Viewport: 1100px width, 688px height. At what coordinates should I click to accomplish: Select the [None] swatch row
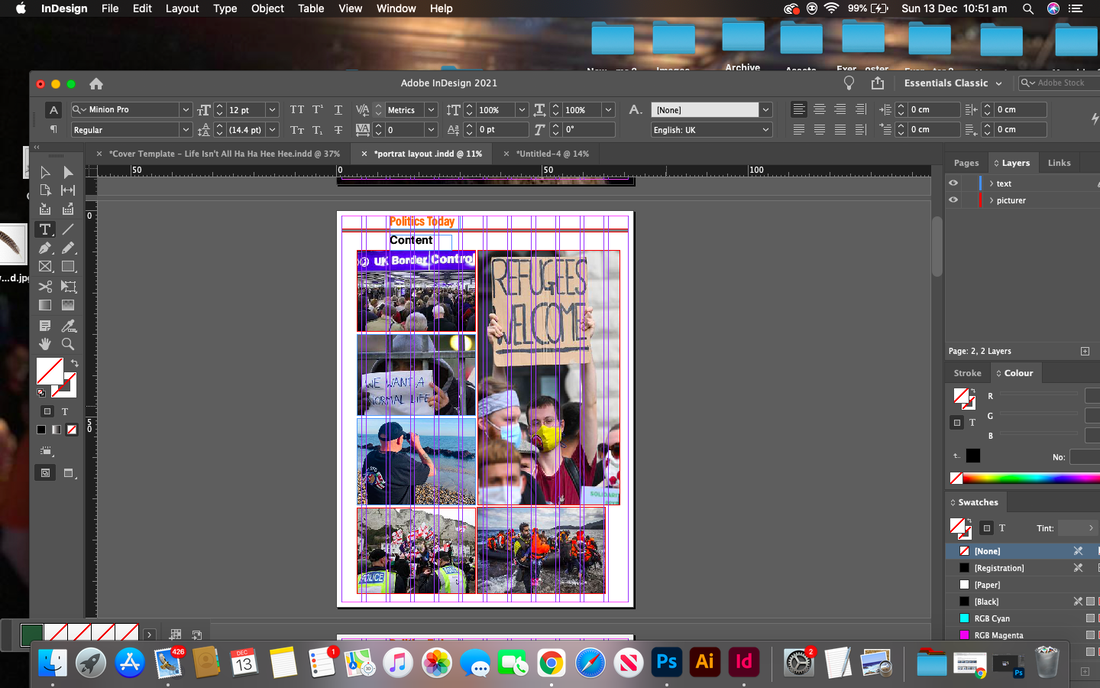(1022, 551)
